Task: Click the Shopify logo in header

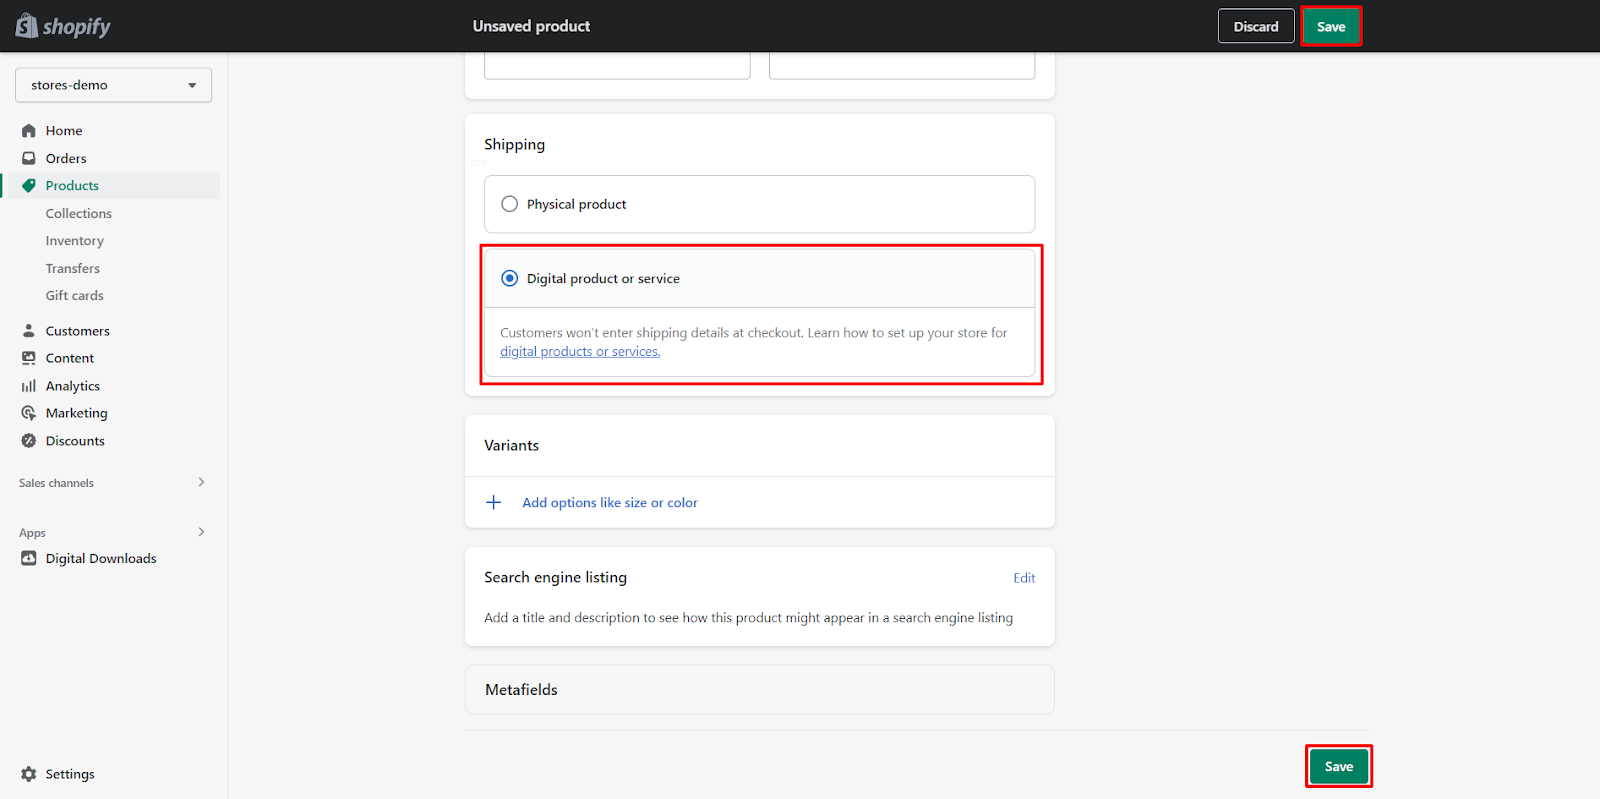Action: pyautogui.click(x=62, y=26)
